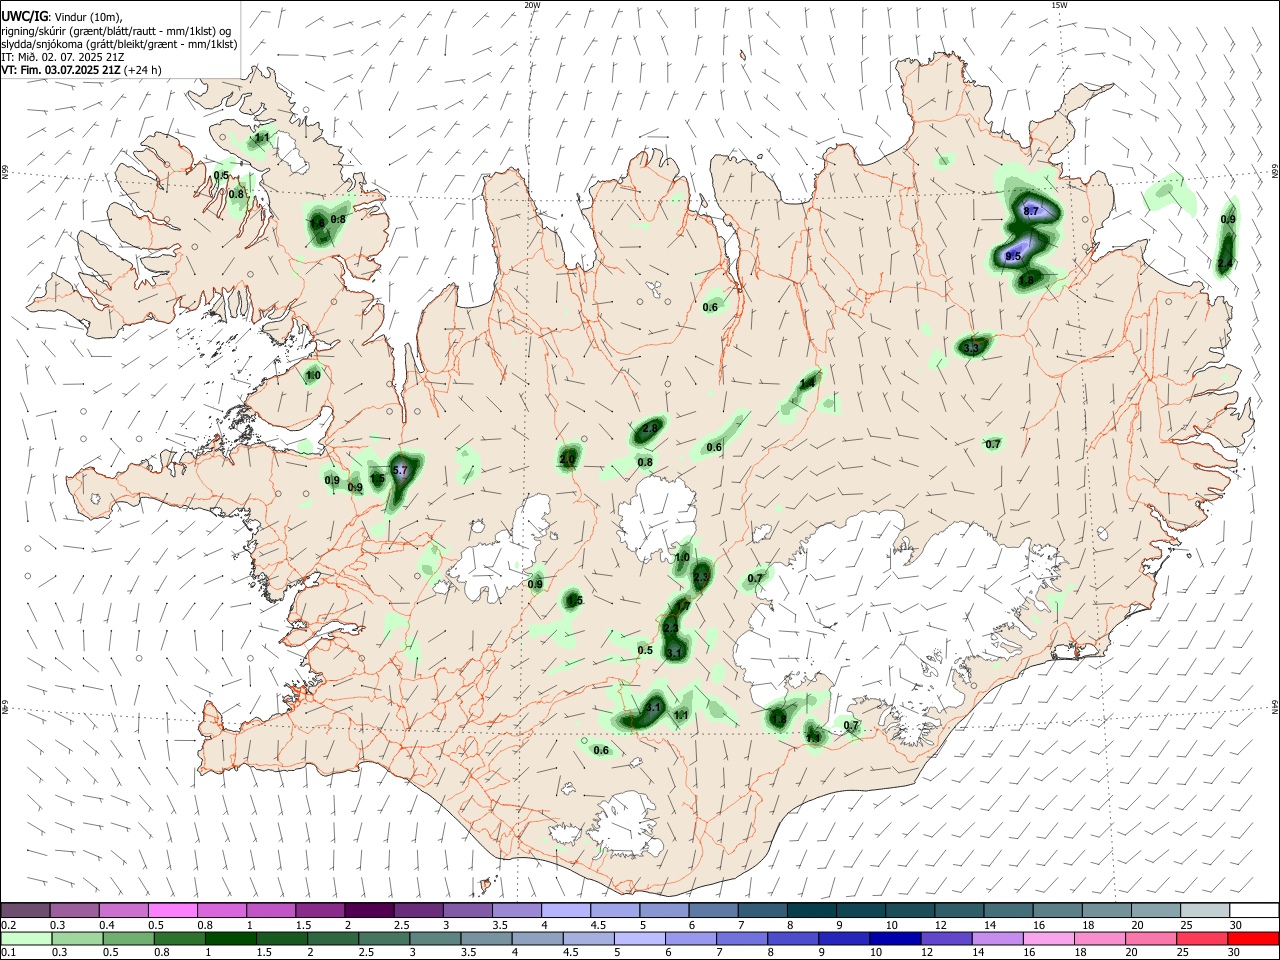The image size is (1280, 960).
Task: Select the 12 purple rain scale swatch
Action: click(x=945, y=938)
